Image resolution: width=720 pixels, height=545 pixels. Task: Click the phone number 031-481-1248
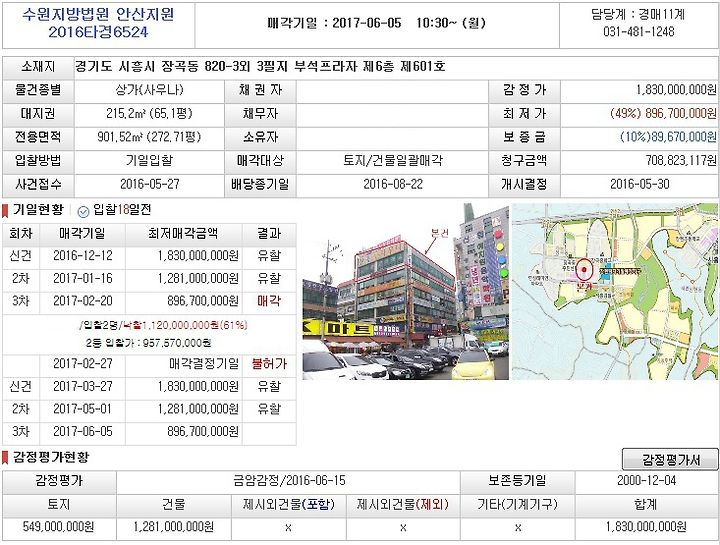[639, 31]
